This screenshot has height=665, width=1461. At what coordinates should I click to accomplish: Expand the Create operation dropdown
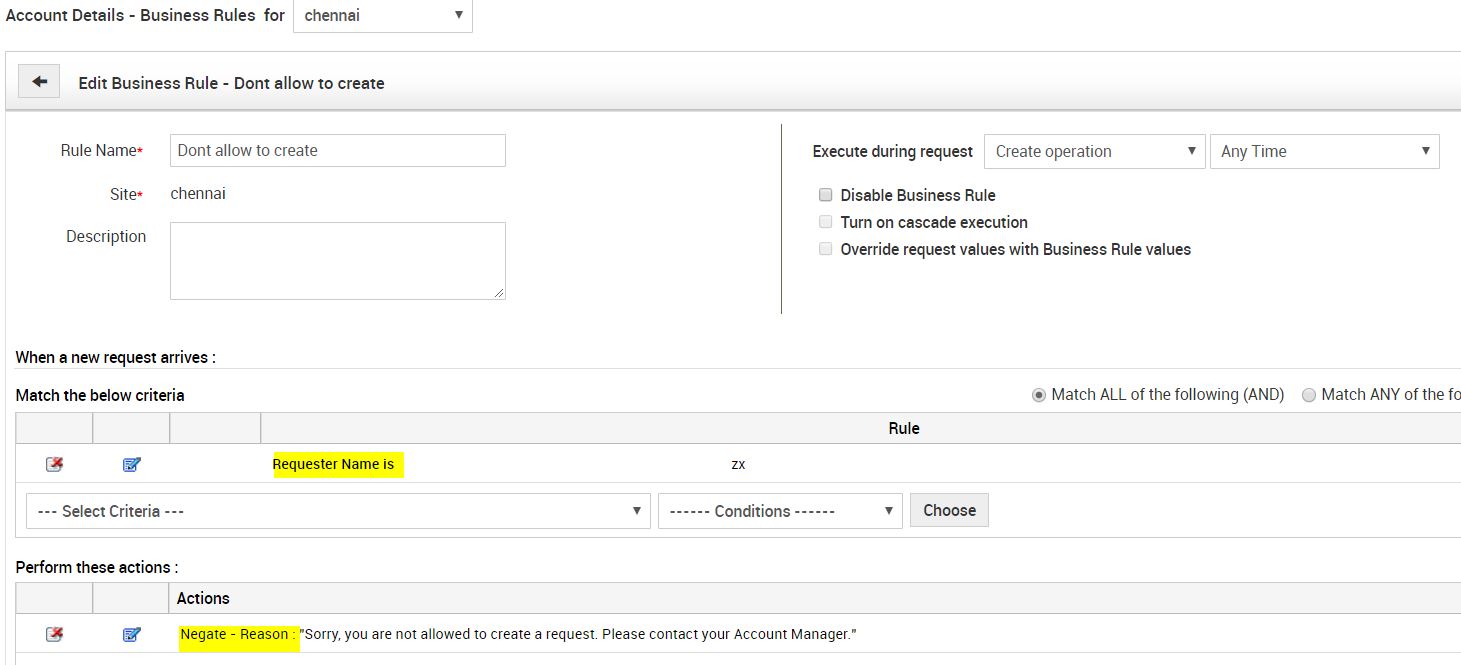[1094, 152]
